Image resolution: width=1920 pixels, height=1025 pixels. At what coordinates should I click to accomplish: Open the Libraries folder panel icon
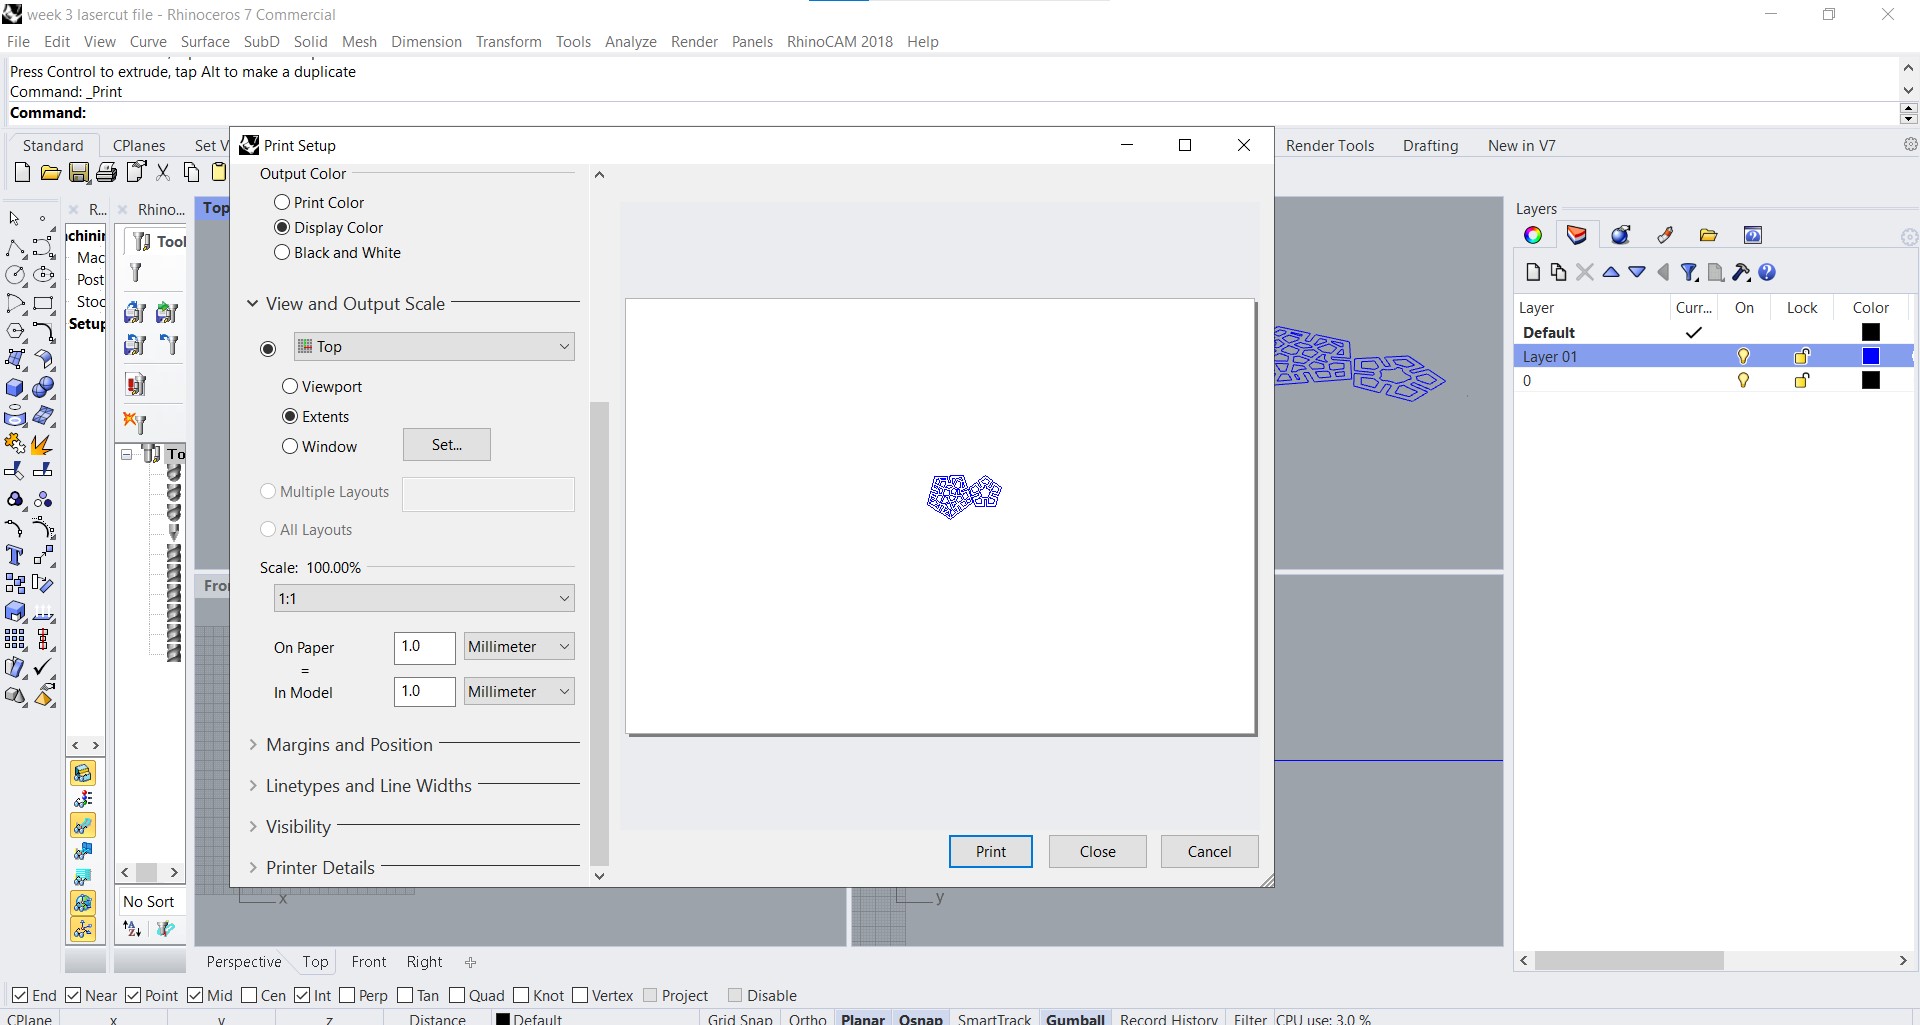pos(1709,235)
